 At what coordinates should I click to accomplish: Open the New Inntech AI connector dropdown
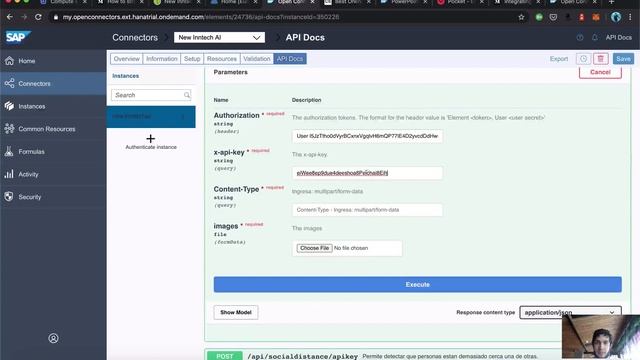coord(219,38)
